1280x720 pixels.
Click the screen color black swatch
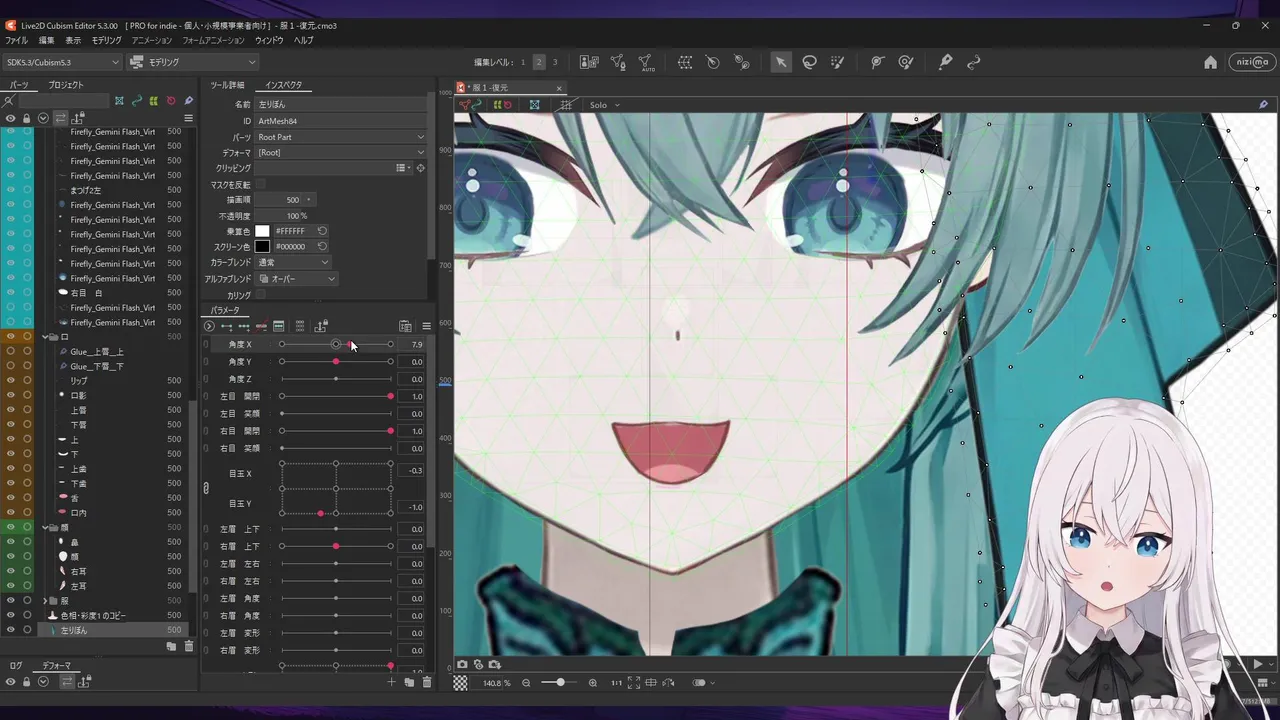coord(262,246)
